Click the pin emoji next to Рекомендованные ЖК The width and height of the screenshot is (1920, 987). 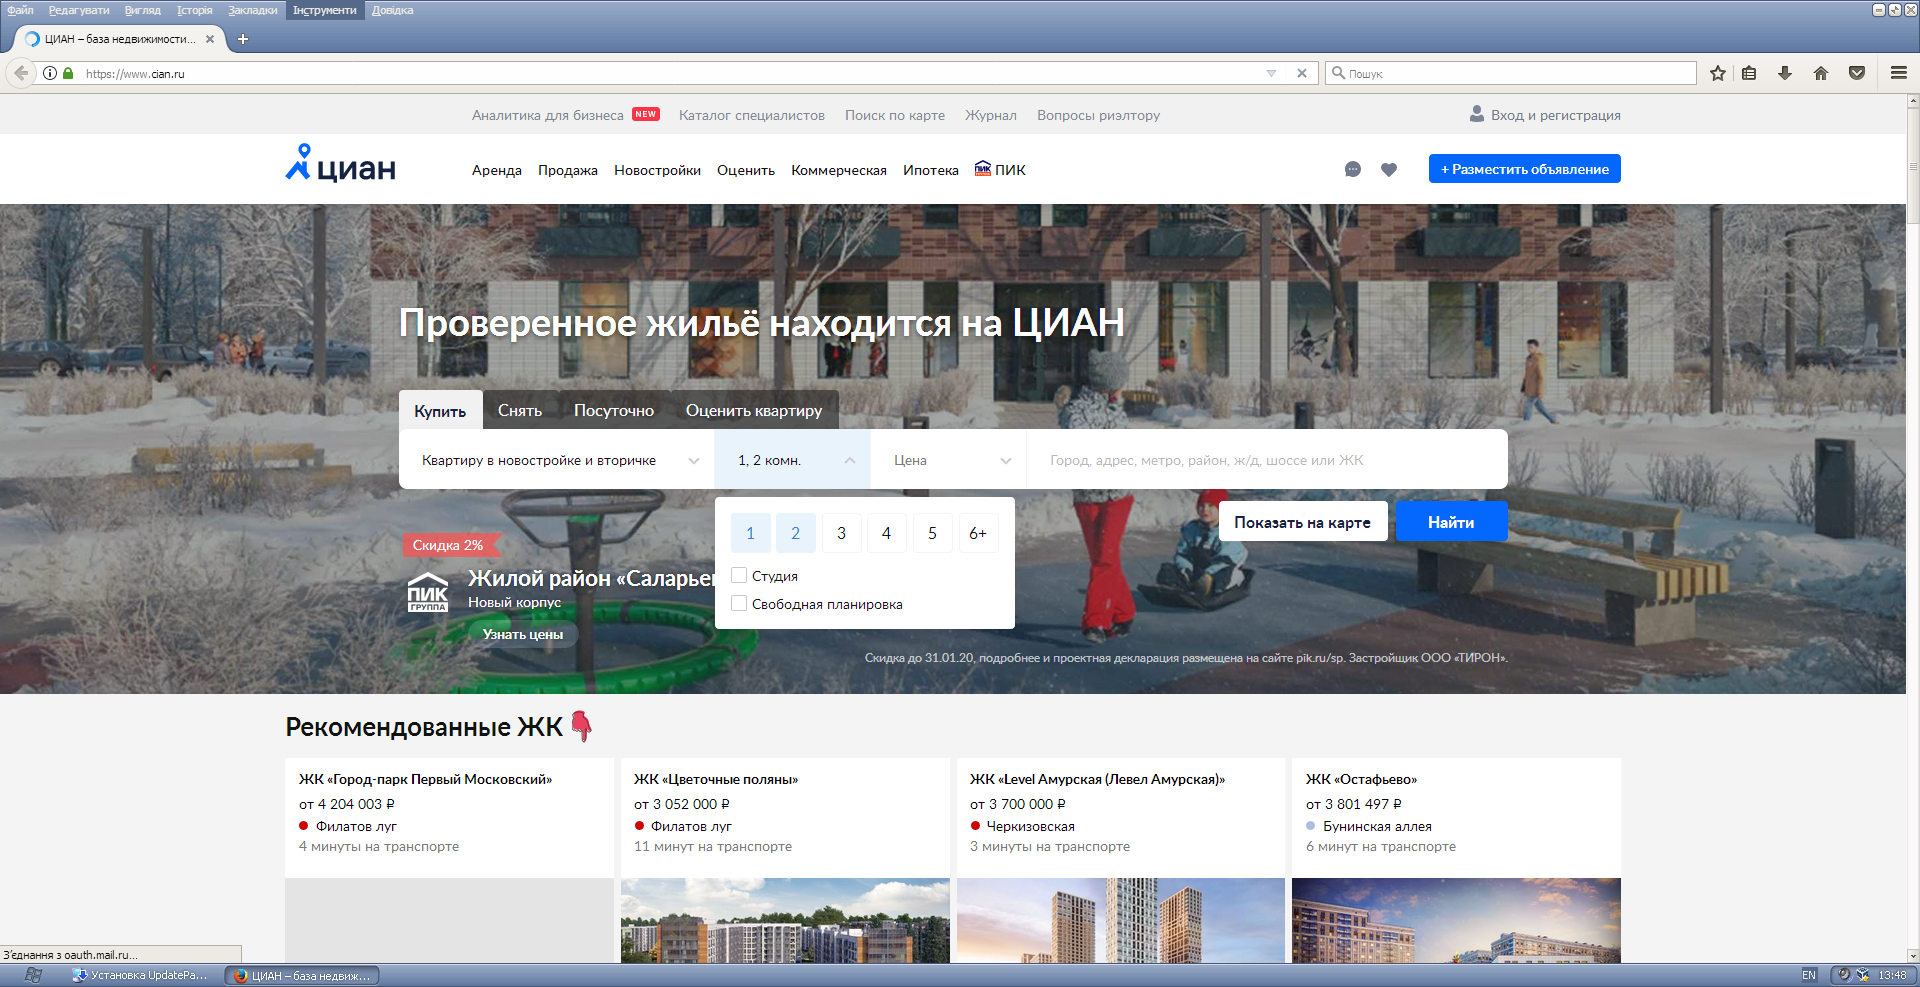[x=581, y=726]
